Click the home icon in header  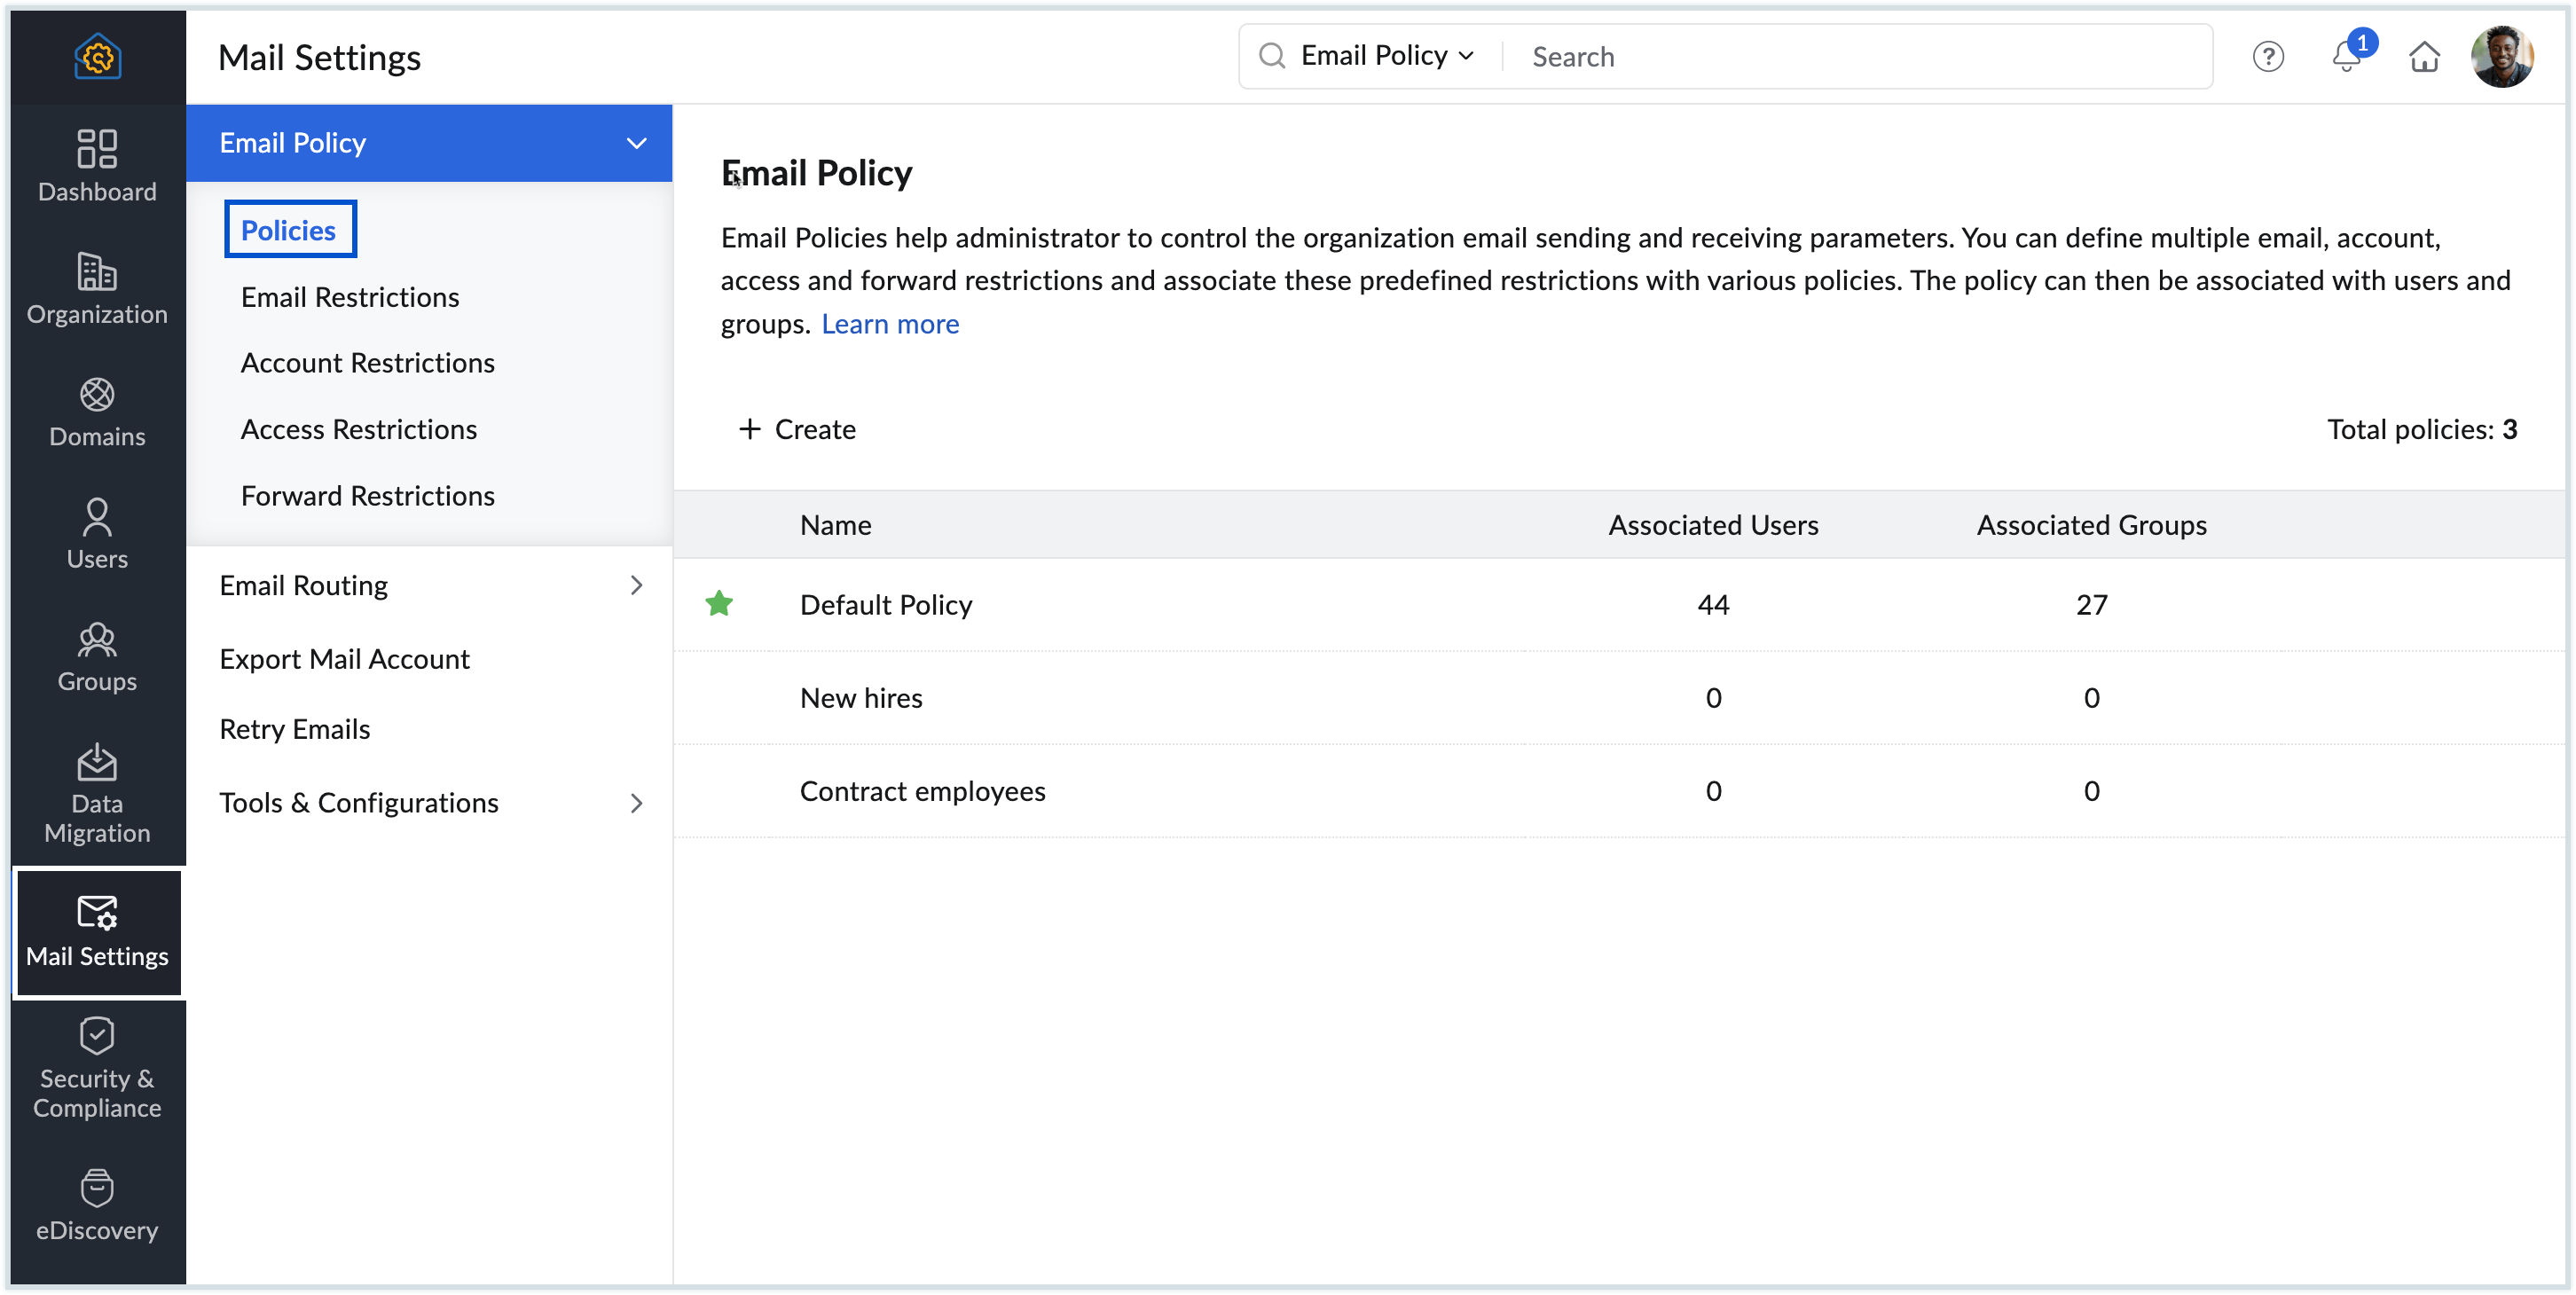pyautogui.click(x=2424, y=57)
